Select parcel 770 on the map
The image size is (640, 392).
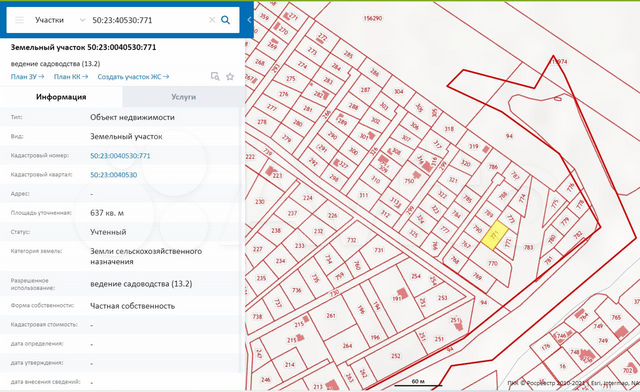coord(493,263)
